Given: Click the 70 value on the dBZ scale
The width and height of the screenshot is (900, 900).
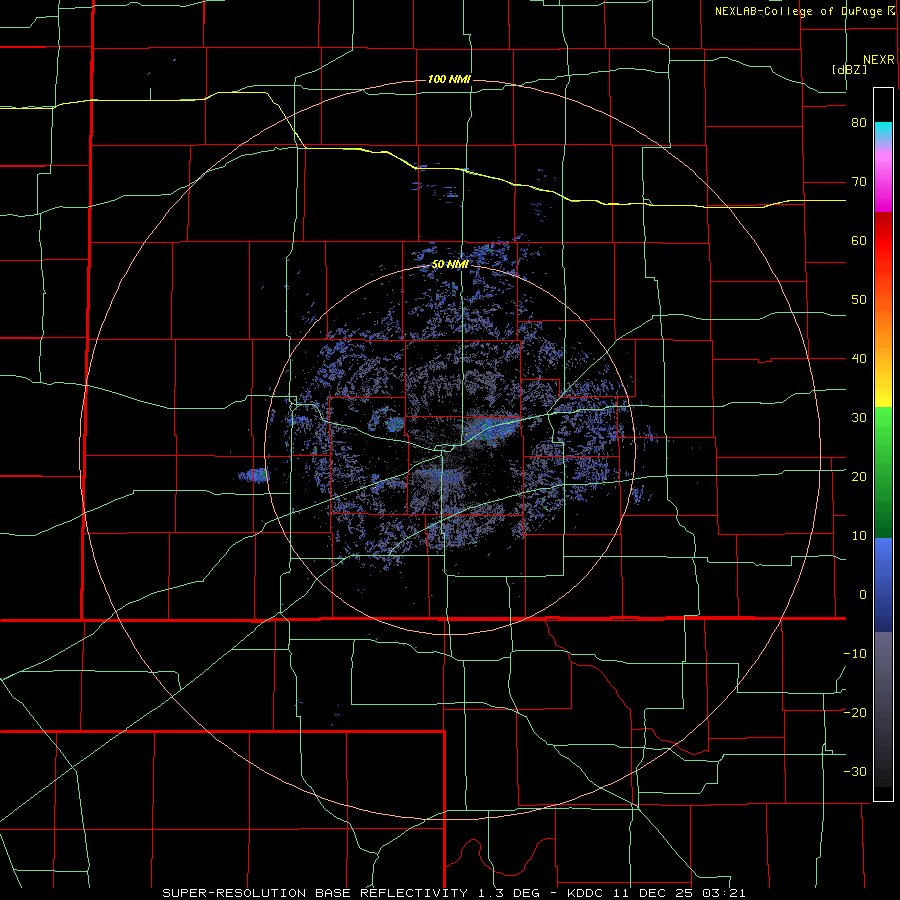Looking at the screenshot, I should pos(859,182).
